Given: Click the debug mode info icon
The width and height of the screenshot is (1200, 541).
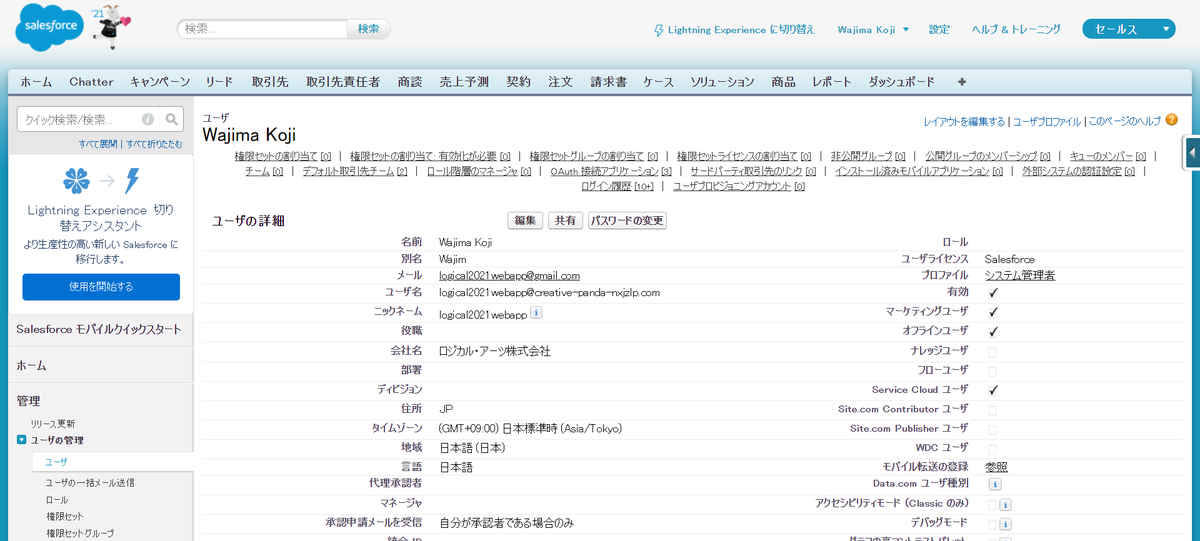Looking at the screenshot, I should pos(1005,523).
